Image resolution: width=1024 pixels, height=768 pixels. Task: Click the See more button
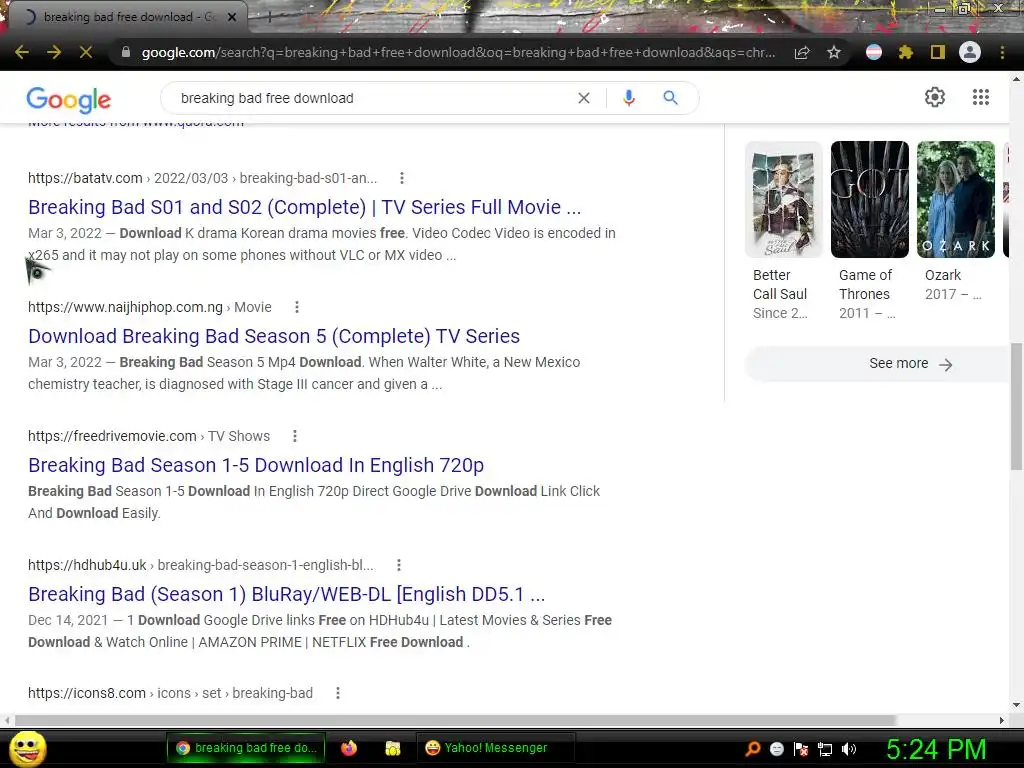click(x=877, y=364)
